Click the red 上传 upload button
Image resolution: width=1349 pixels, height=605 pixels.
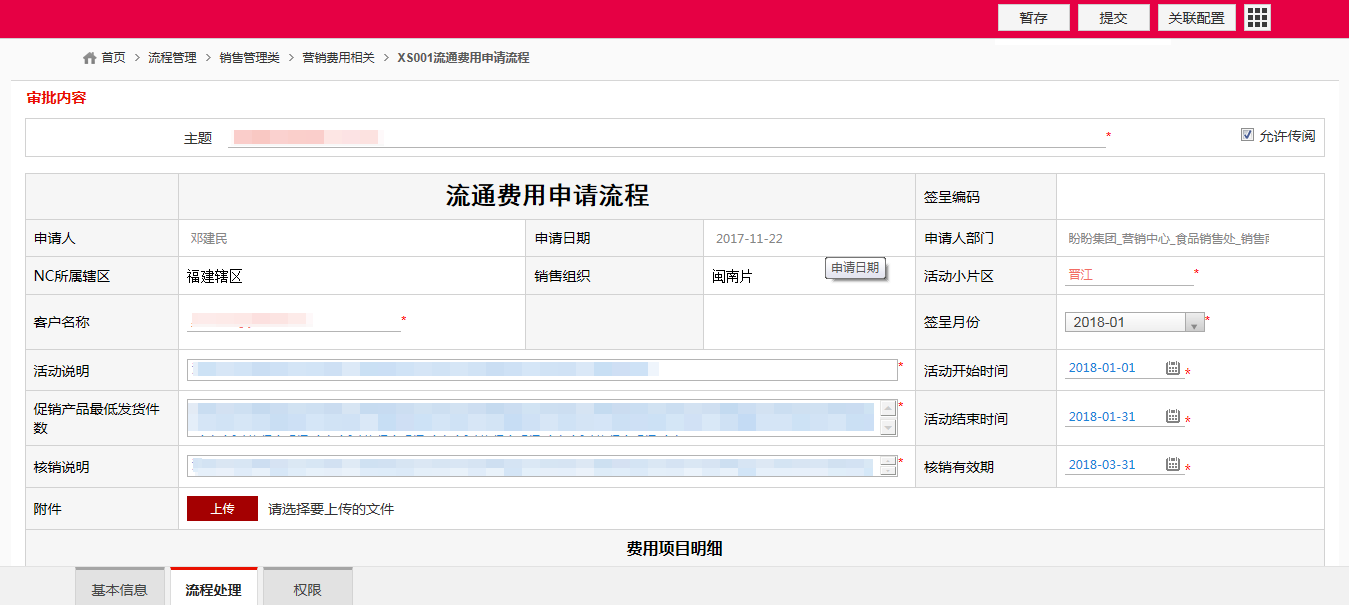(x=222, y=509)
